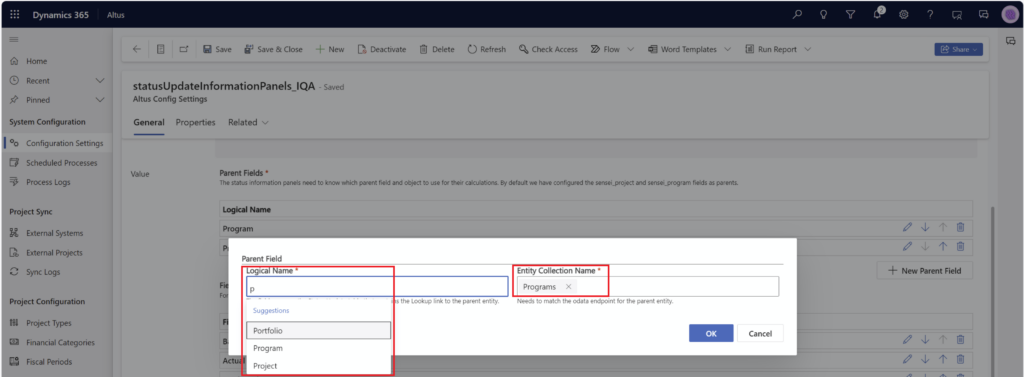Remove the Programs tag with X
Screen dimensions: 1024x377
(568, 286)
